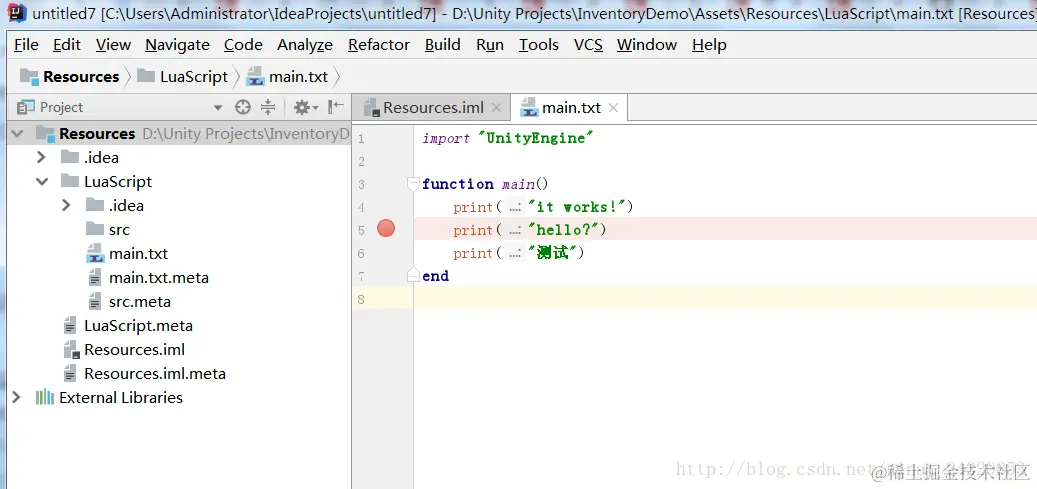
Task: Collapse the Resources root node
Action: tap(17, 134)
